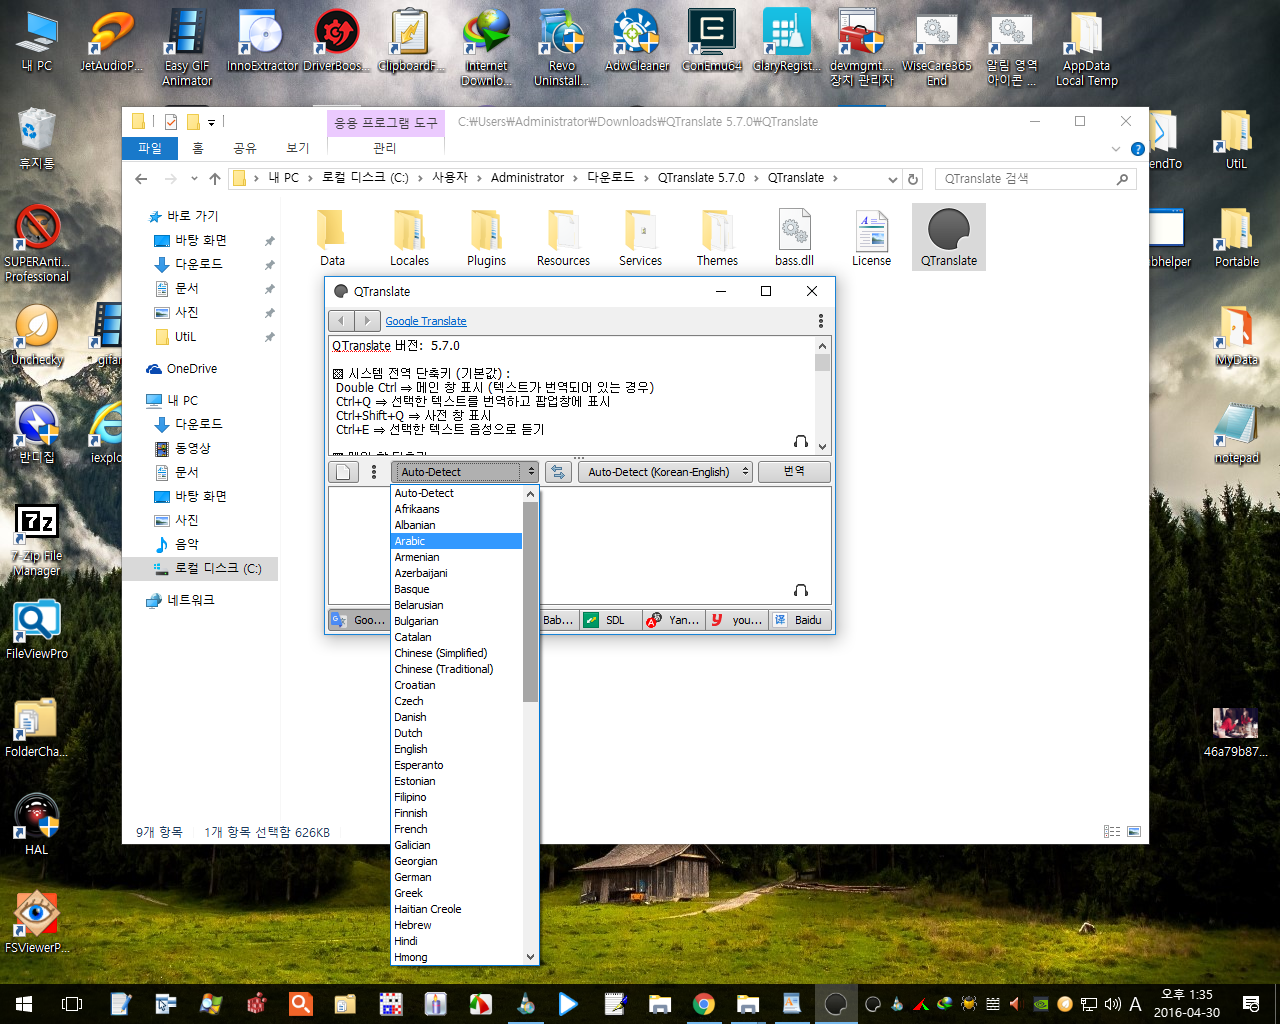
Task: Collapse the source language combo box showing Auto-Detect
Action: [x=465, y=472]
